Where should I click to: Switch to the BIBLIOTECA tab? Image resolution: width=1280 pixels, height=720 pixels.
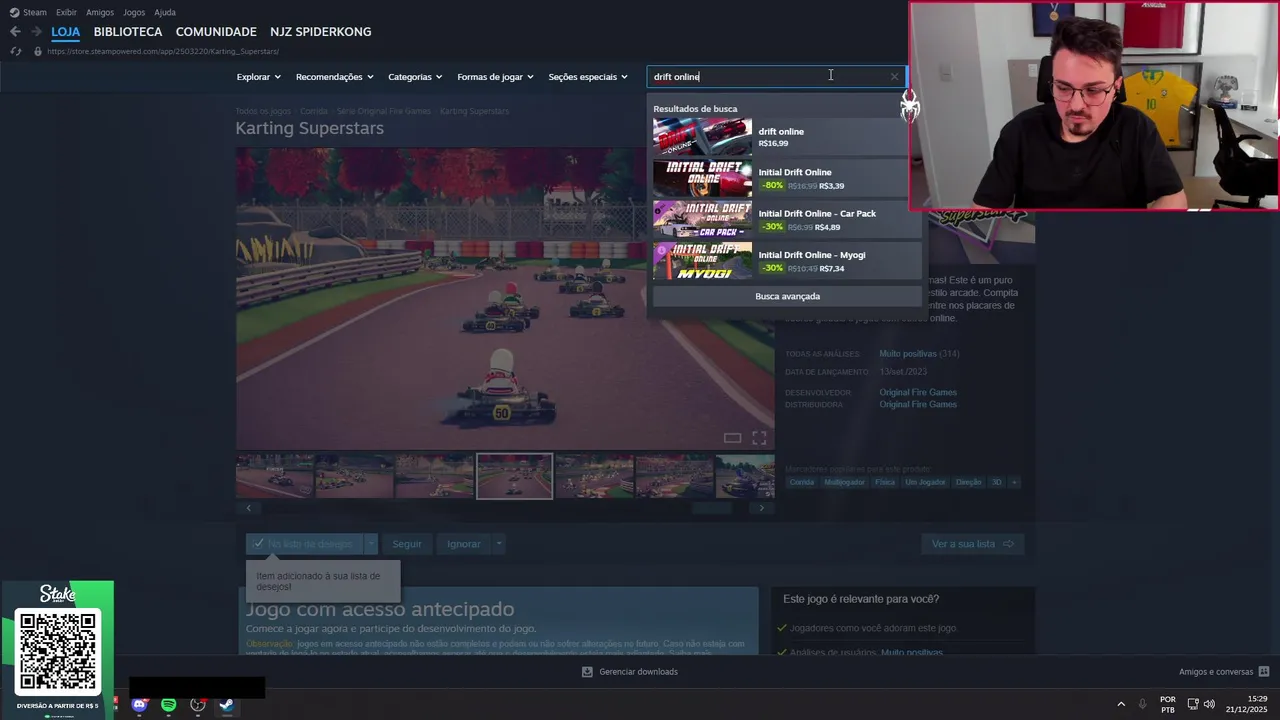click(128, 32)
